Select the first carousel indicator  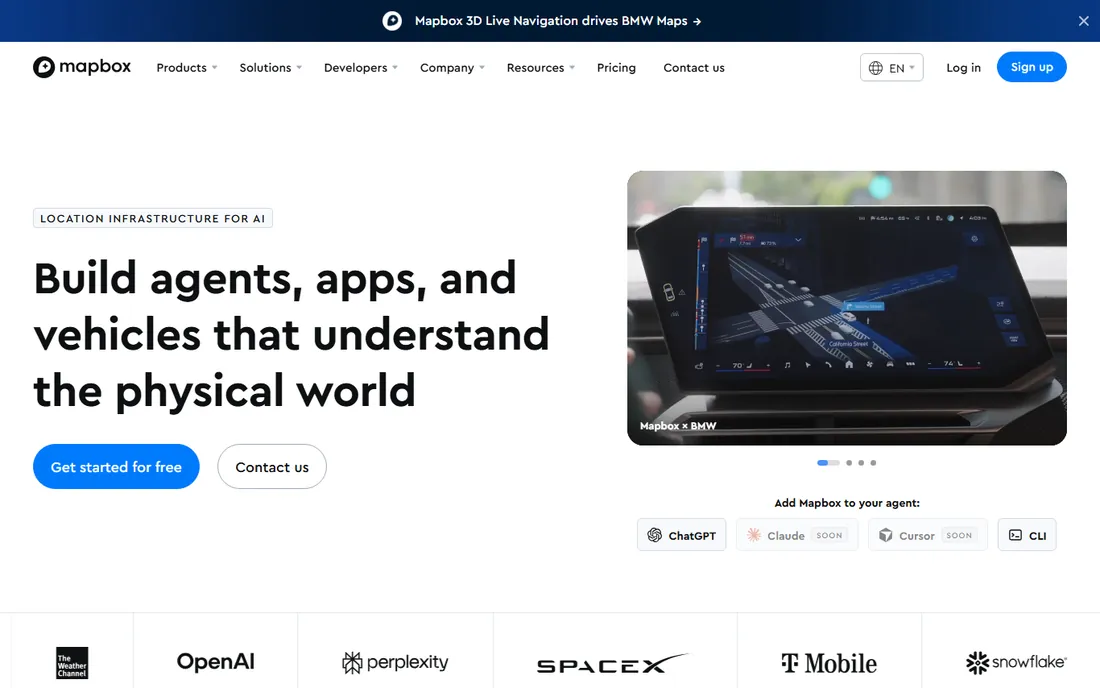[x=828, y=463]
